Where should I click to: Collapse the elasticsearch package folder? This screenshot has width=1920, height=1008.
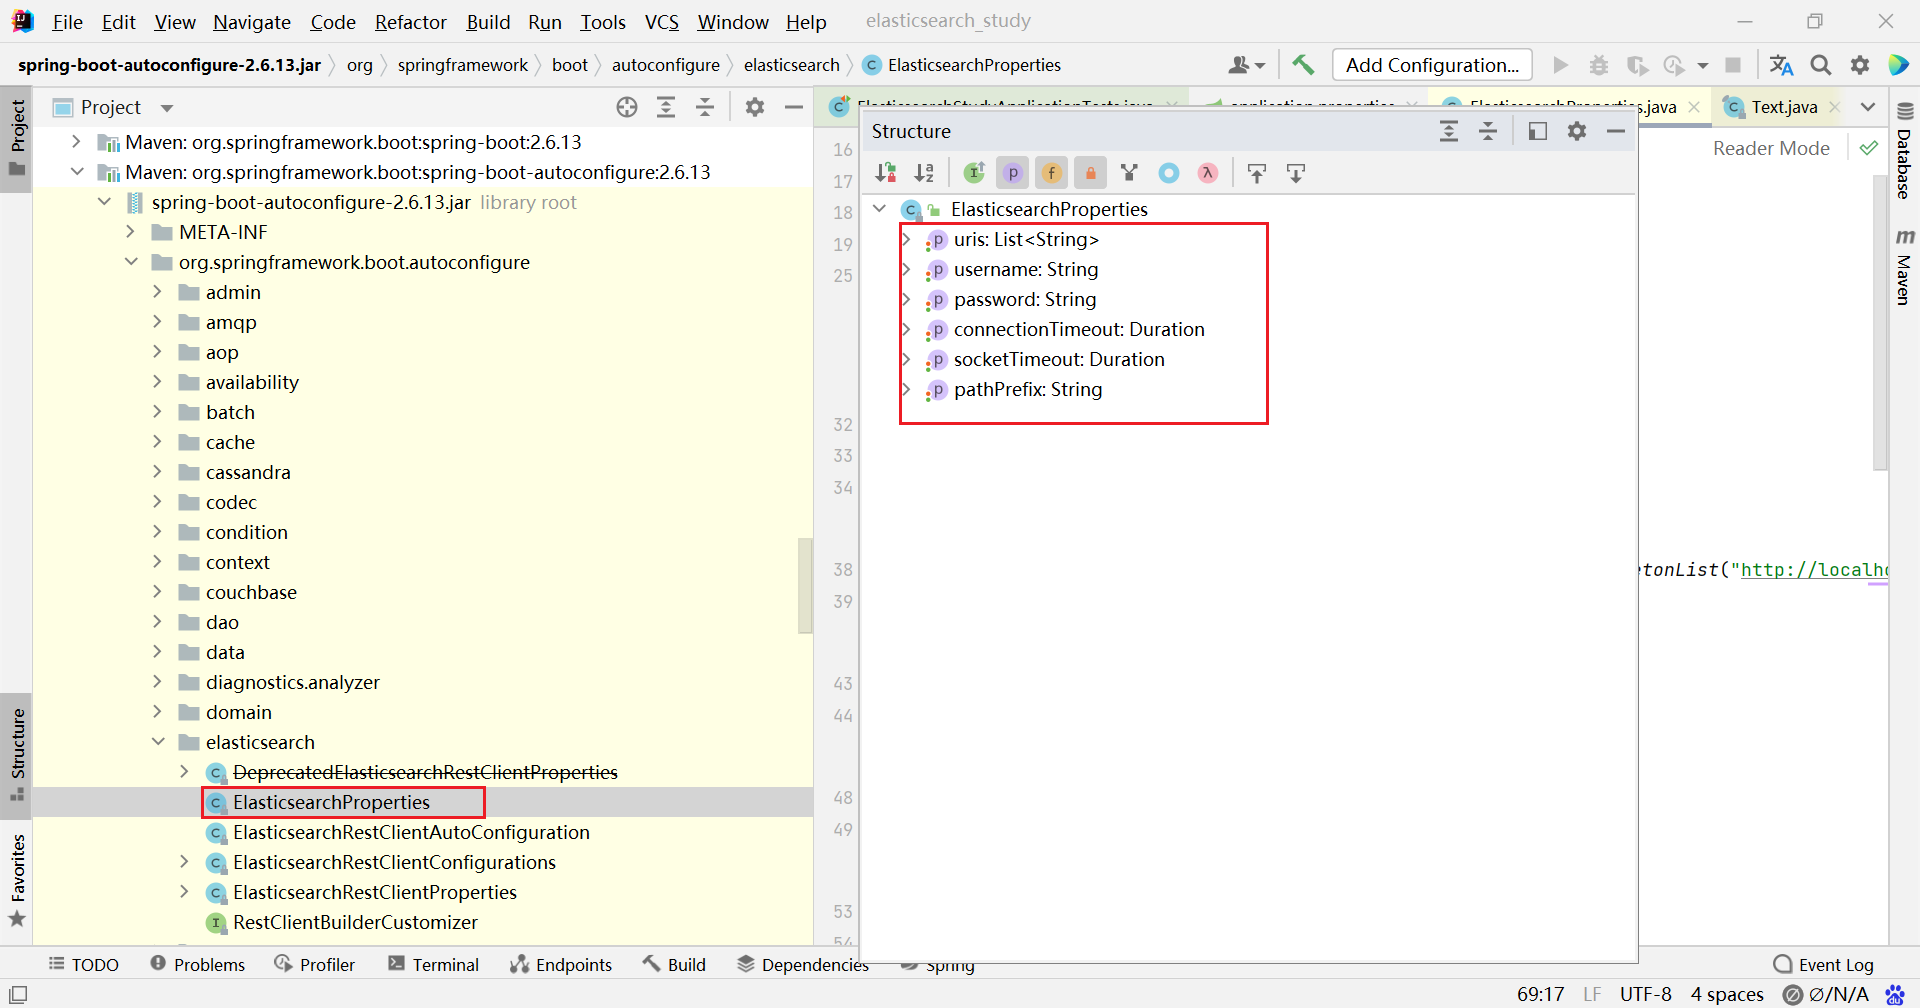click(x=157, y=742)
